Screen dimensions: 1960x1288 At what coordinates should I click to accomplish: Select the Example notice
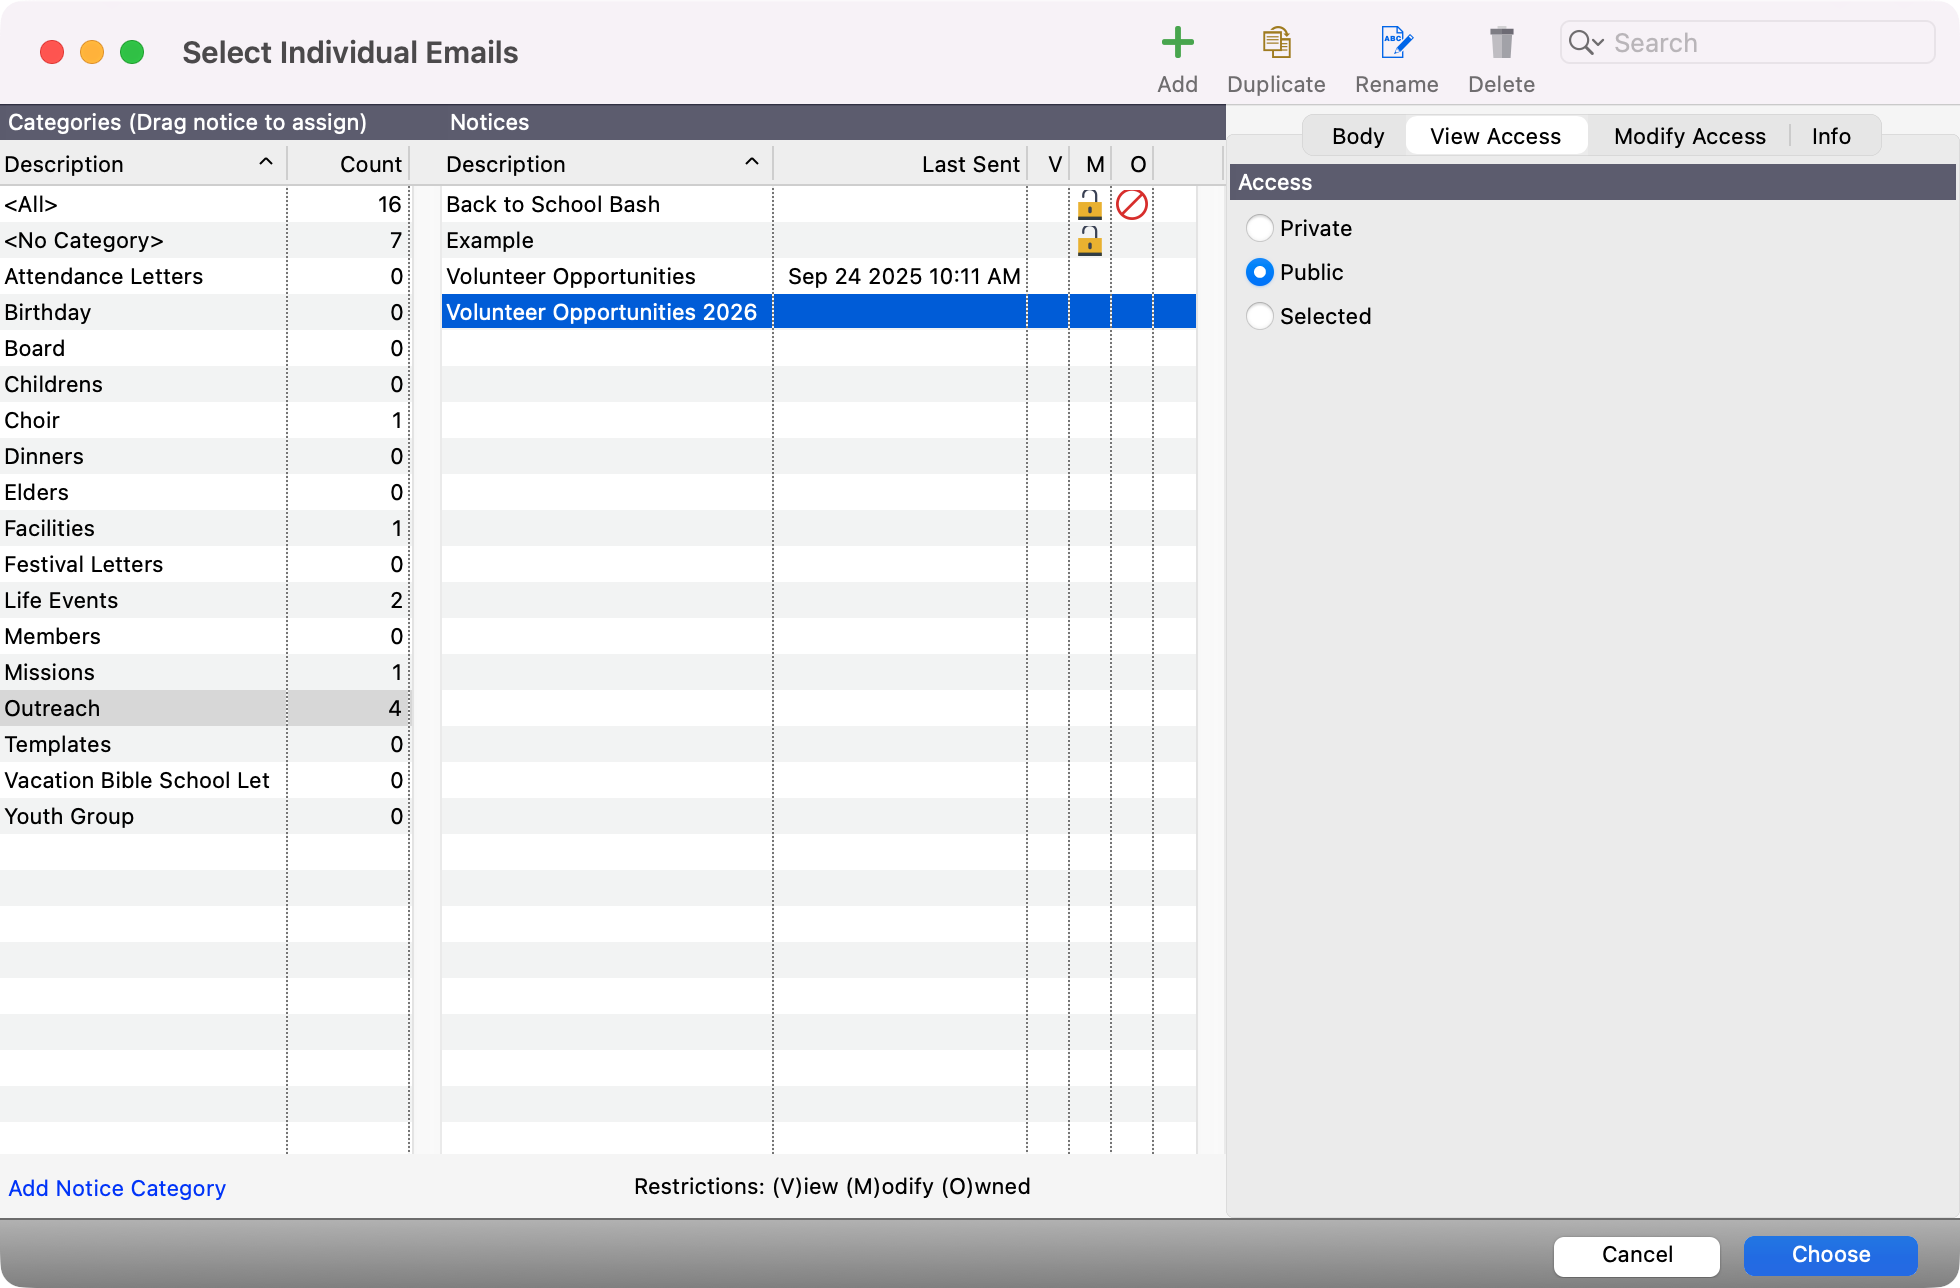(x=819, y=240)
